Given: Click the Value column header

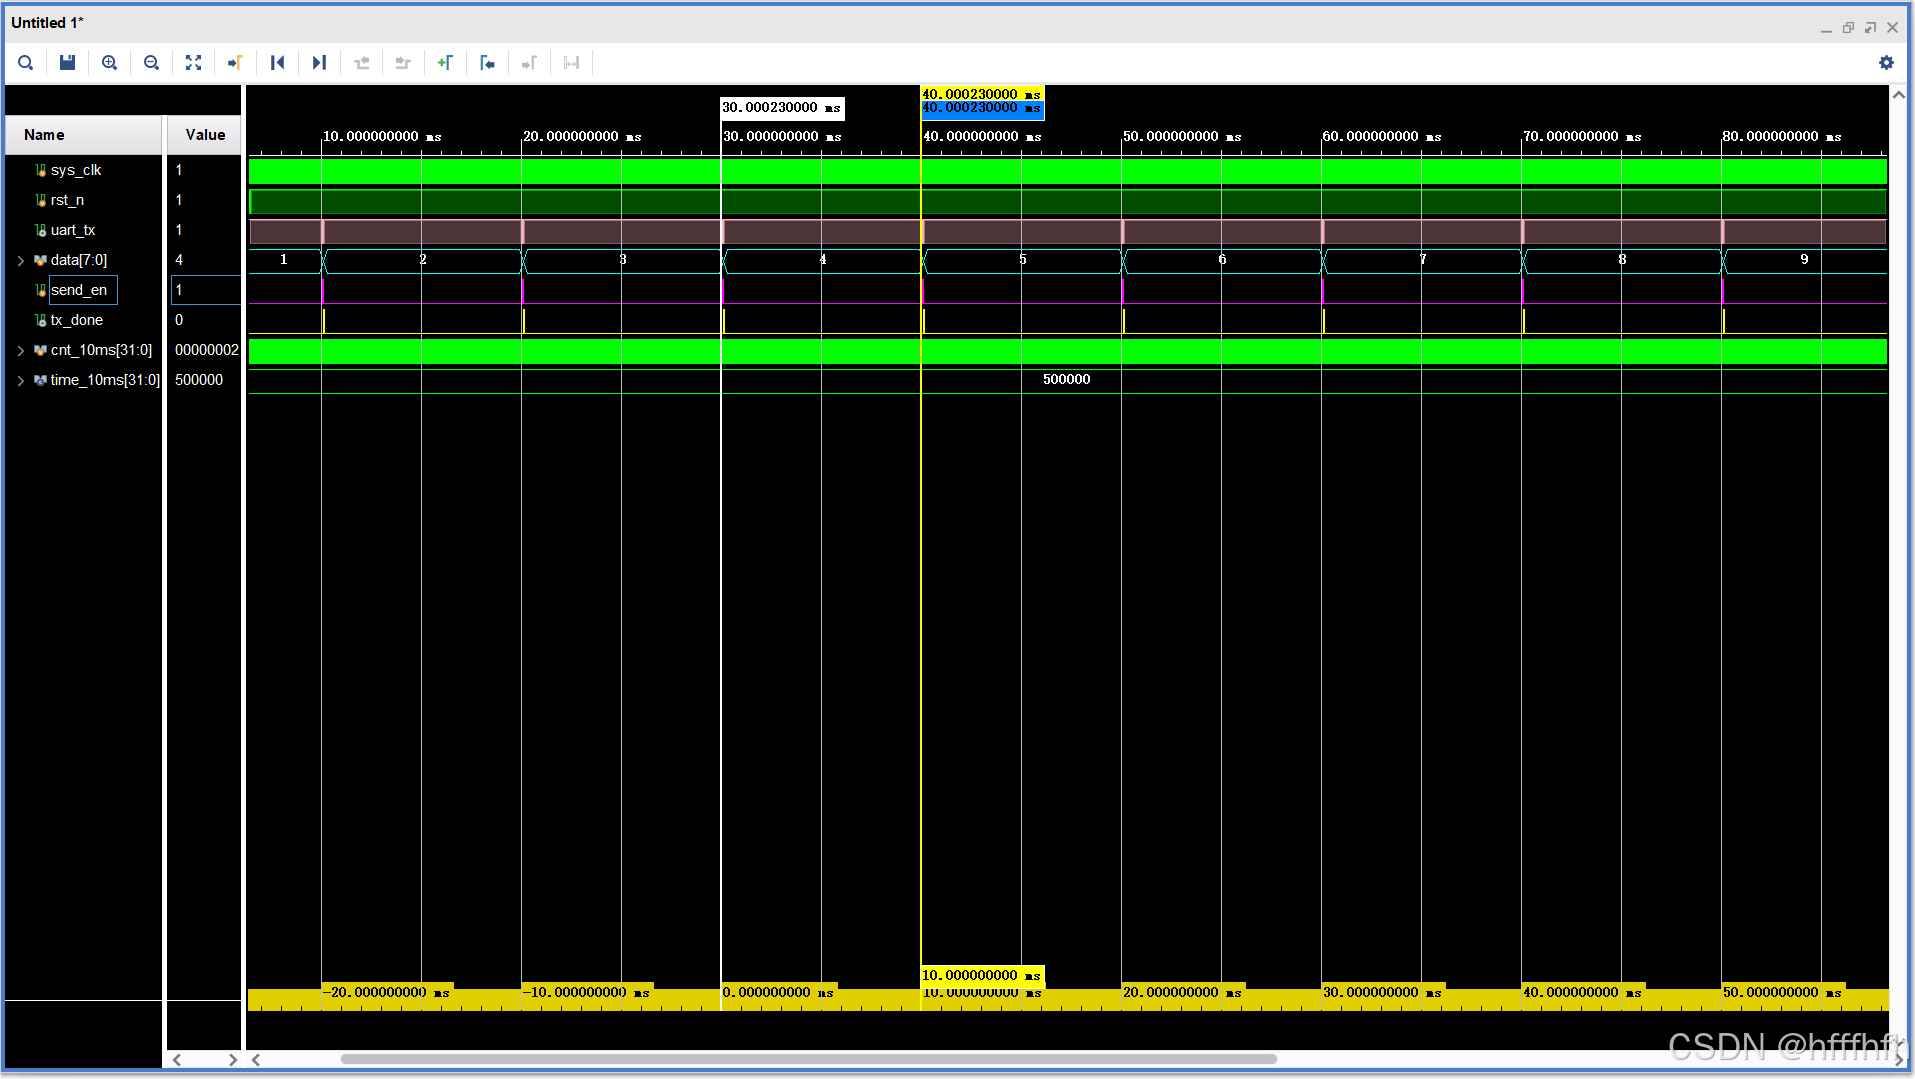Looking at the screenshot, I should pyautogui.click(x=204, y=135).
